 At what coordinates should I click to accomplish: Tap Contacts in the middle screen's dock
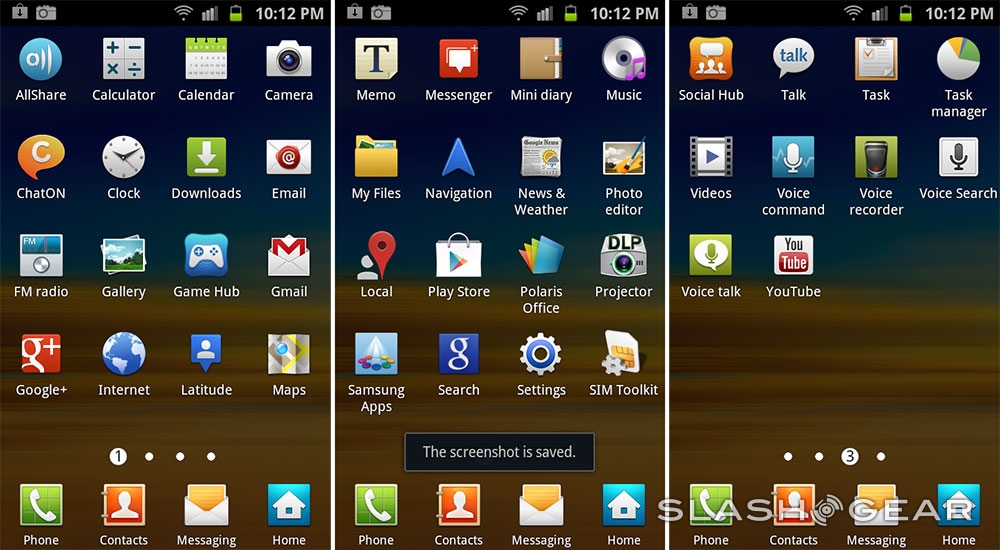(x=459, y=505)
